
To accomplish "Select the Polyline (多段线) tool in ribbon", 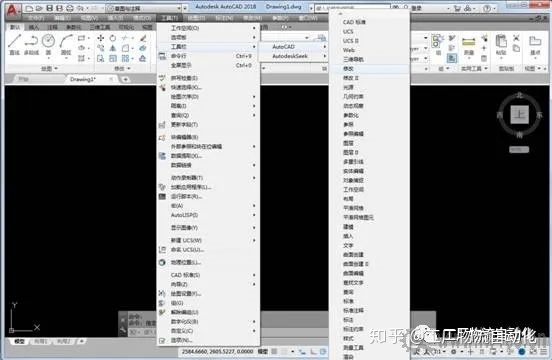I will (31, 45).
